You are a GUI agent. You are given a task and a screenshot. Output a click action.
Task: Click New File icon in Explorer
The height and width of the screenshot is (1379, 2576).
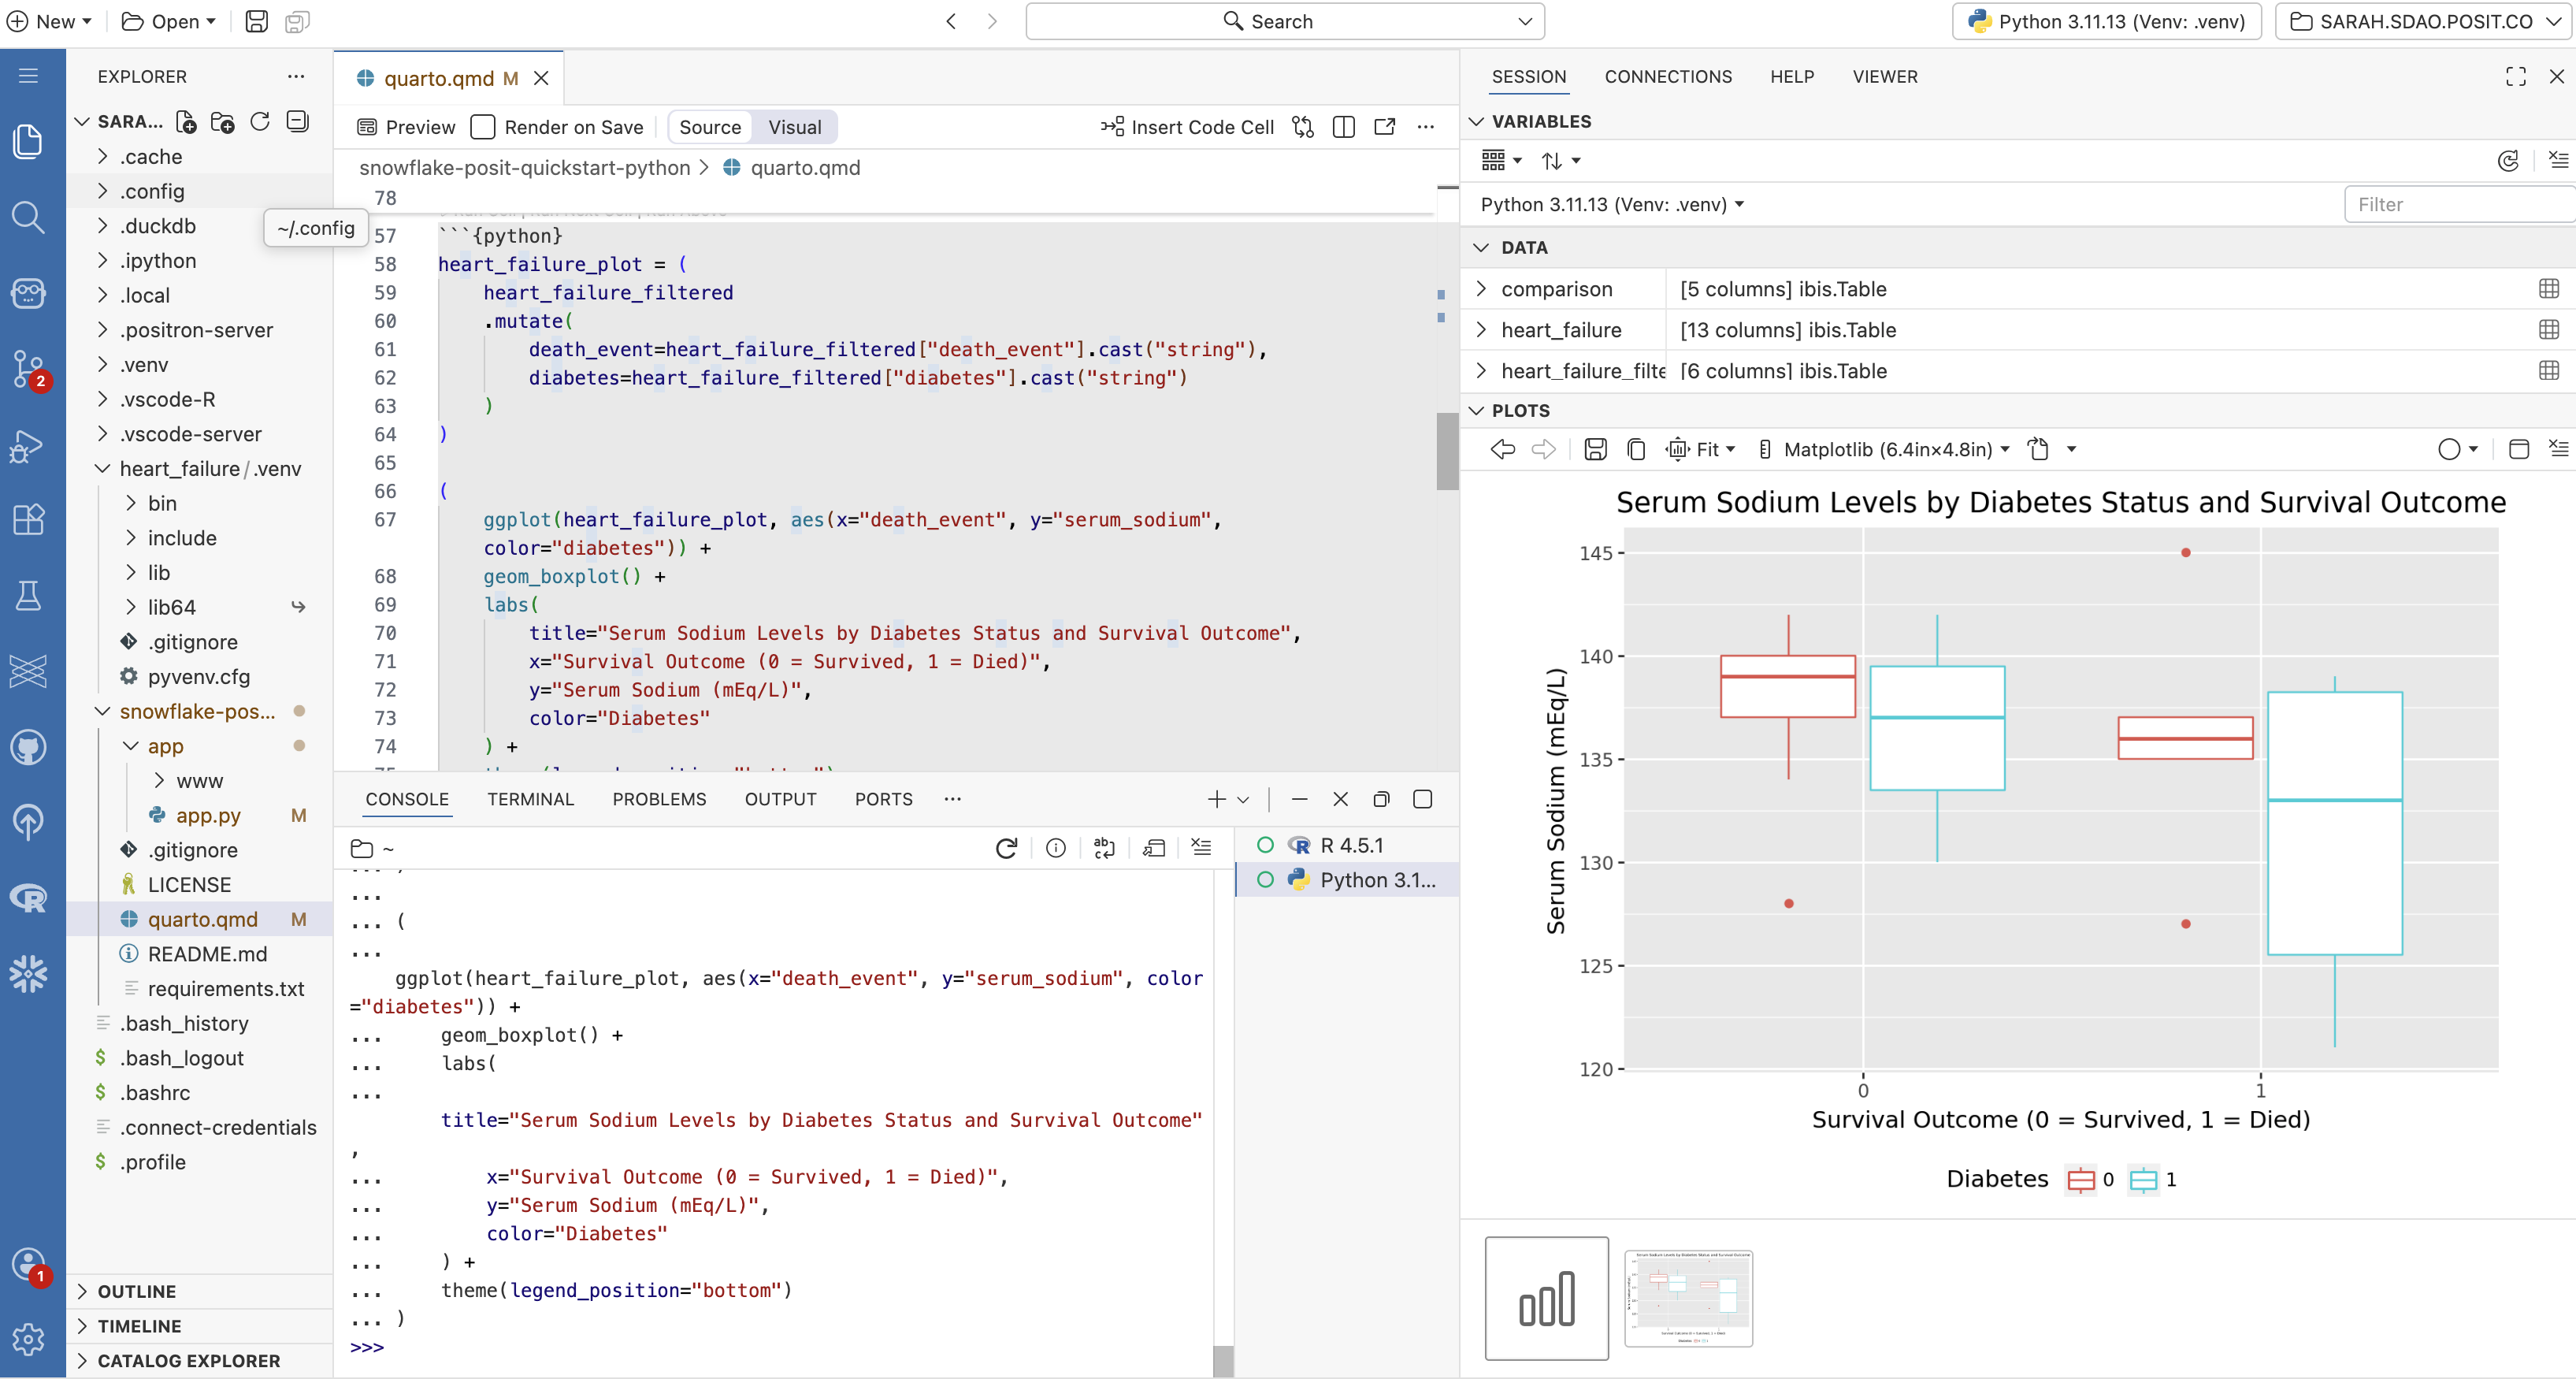pos(186,122)
